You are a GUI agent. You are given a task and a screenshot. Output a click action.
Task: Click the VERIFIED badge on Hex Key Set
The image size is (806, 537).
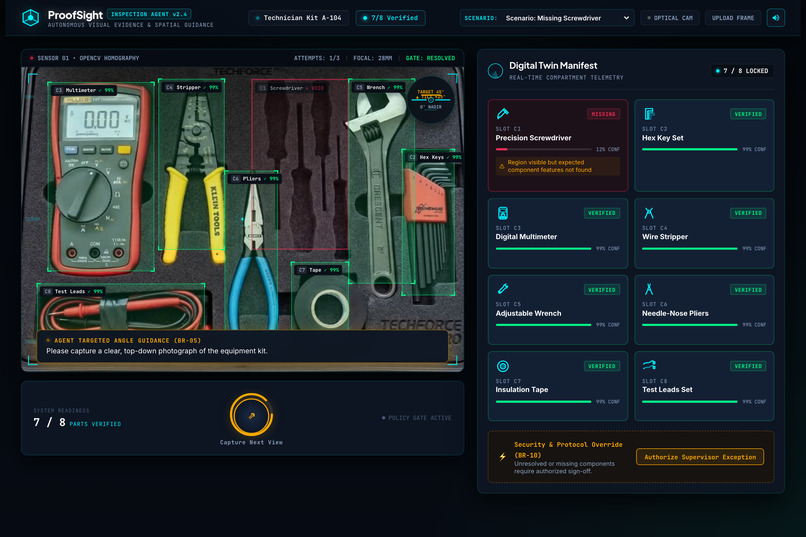[748, 114]
